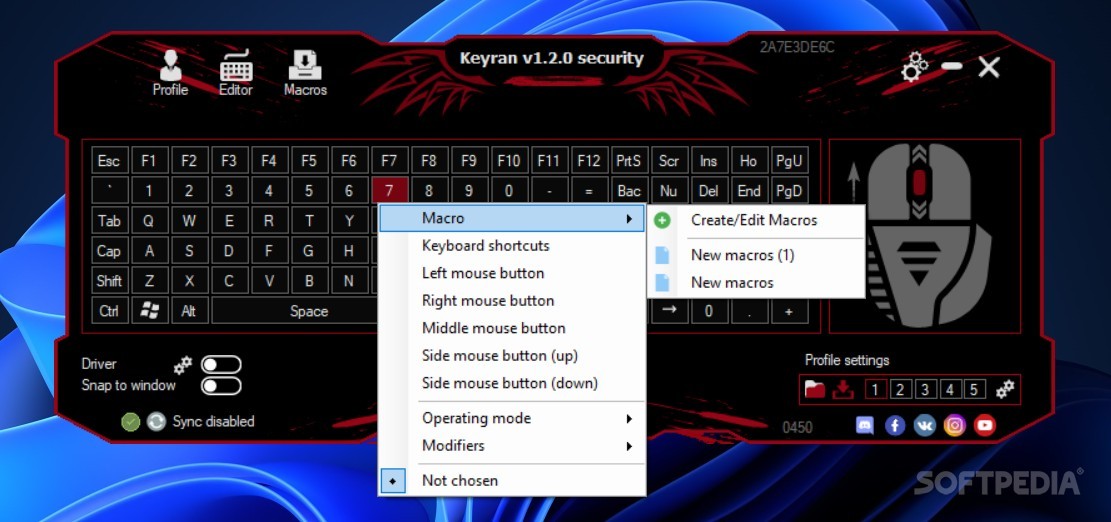Open the Editor keyboard icon
The image size is (1111, 522).
point(236,65)
